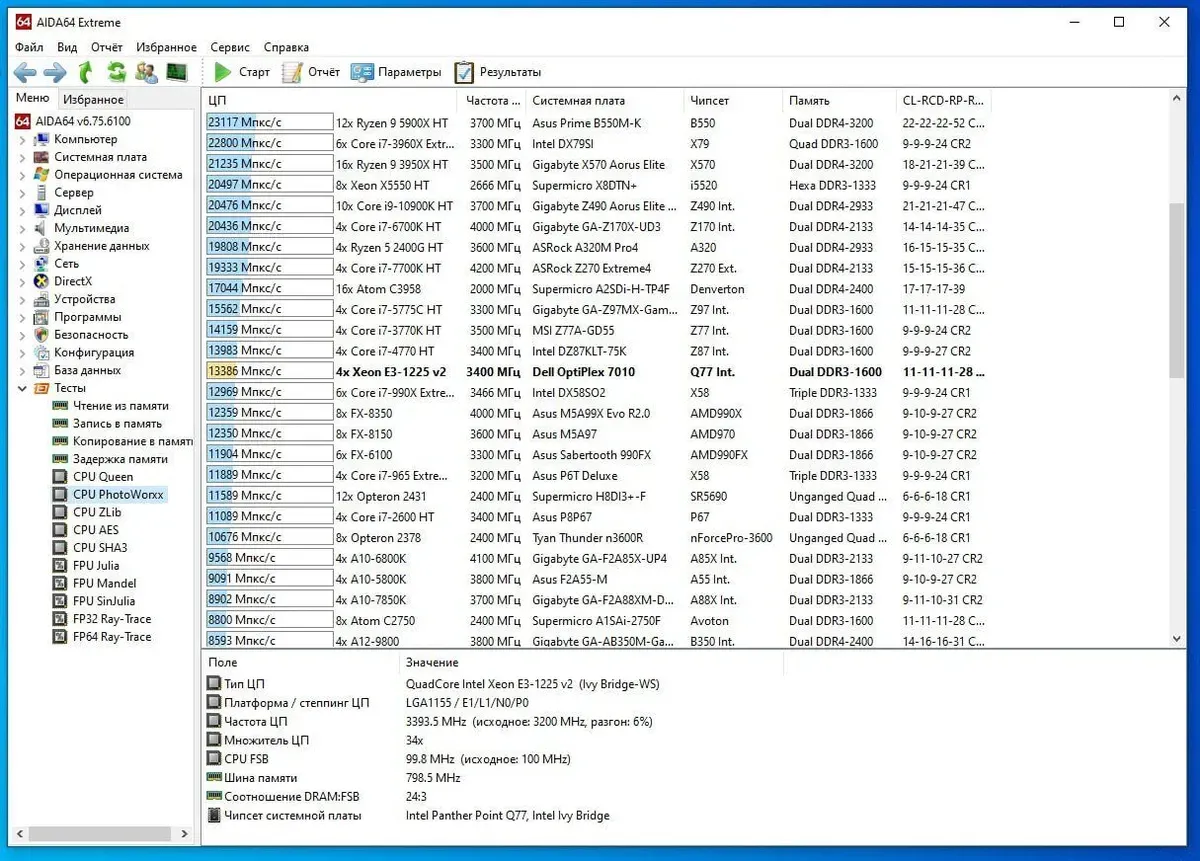This screenshot has height=861, width=1200.
Task: Sort by the Частота column header
Action: [492, 101]
